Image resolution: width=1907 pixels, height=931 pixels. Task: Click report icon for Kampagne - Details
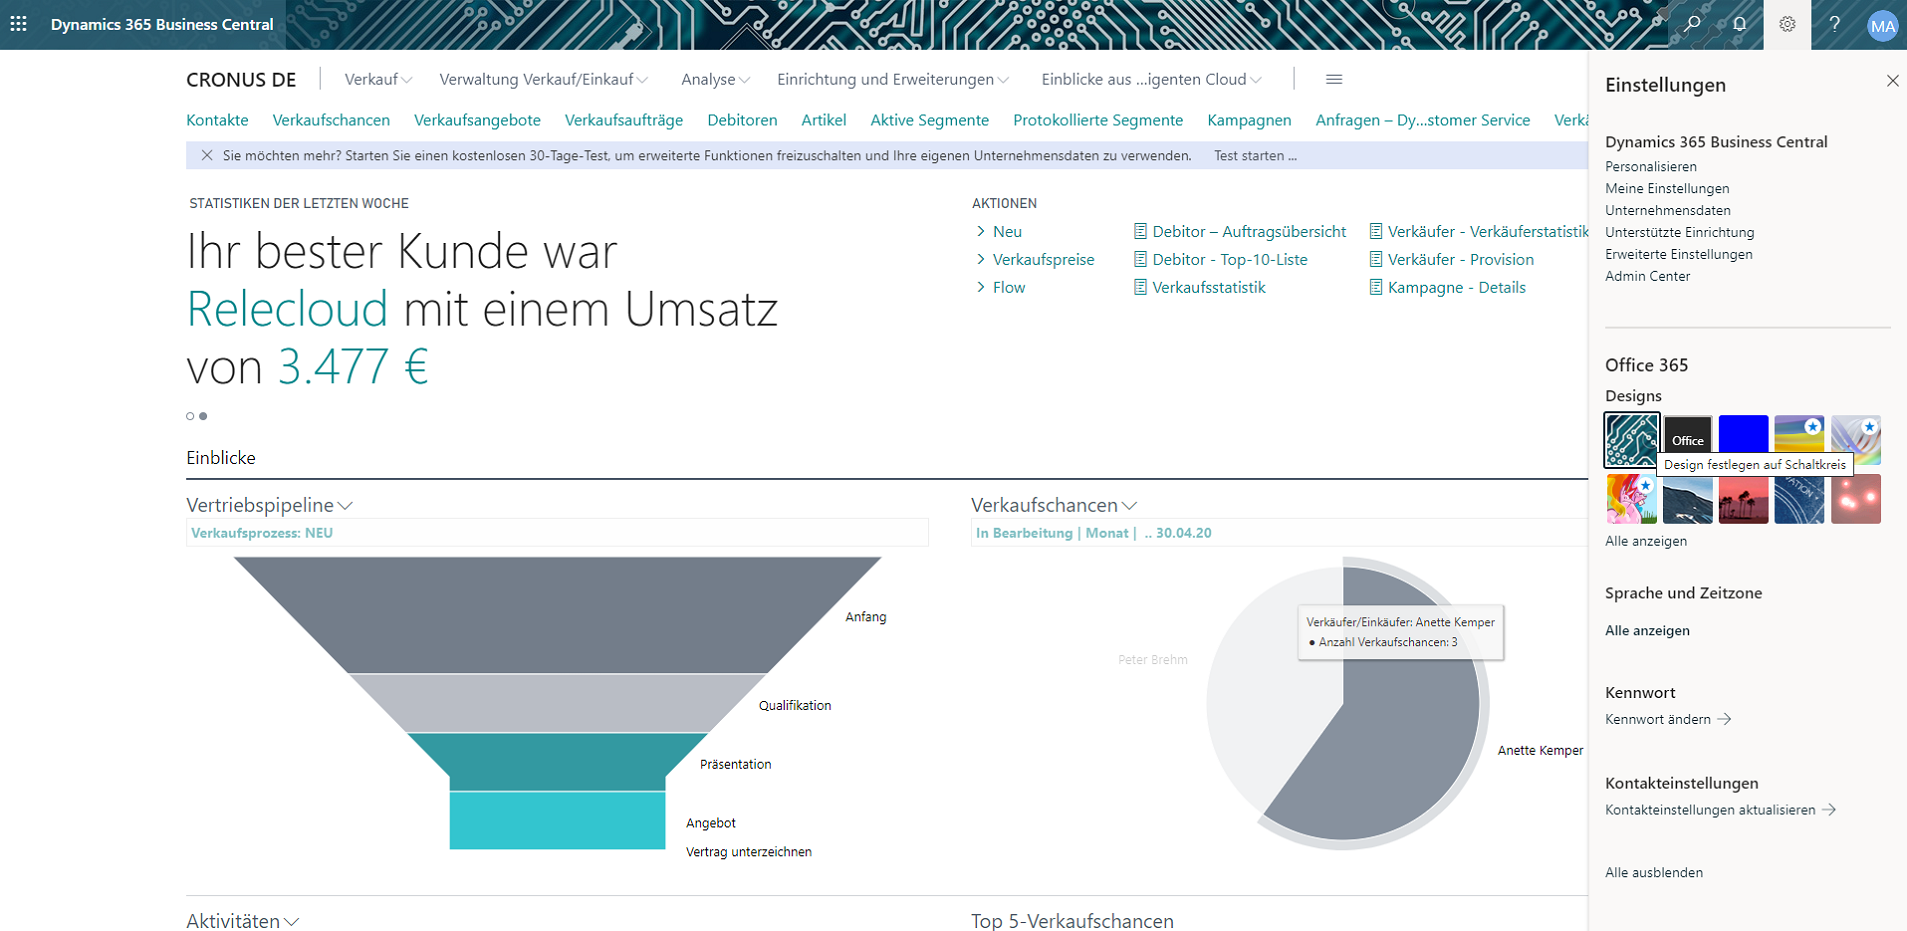(x=1376, y=287)
